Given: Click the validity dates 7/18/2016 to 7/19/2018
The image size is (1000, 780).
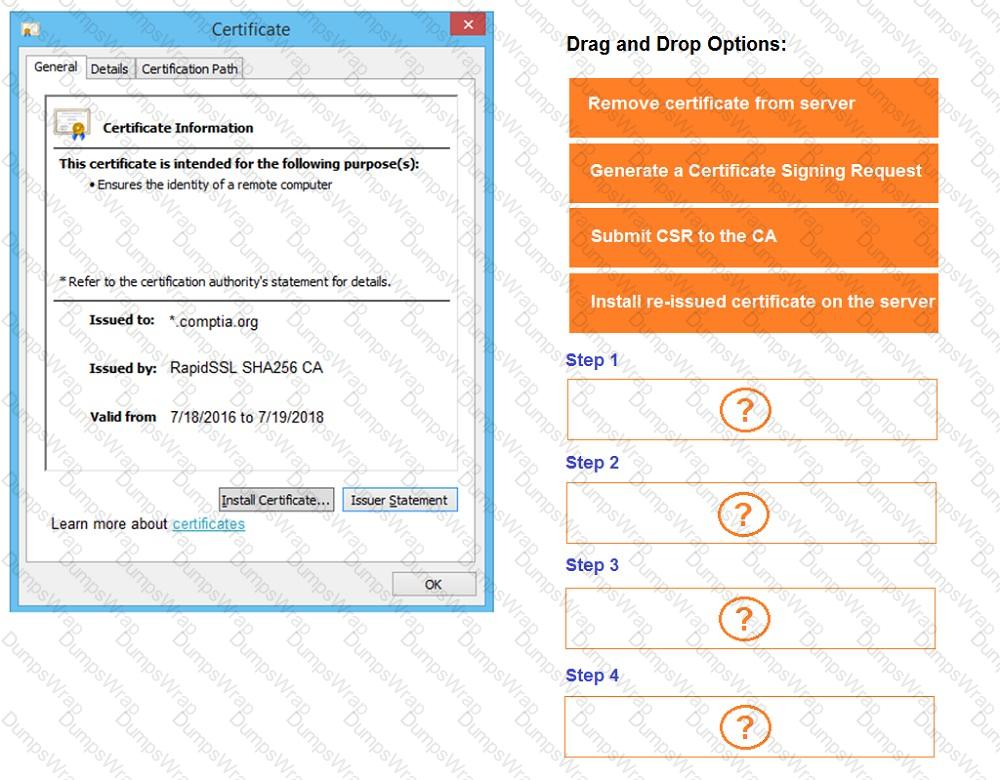Looking at the screenshot, I should 247,417.
